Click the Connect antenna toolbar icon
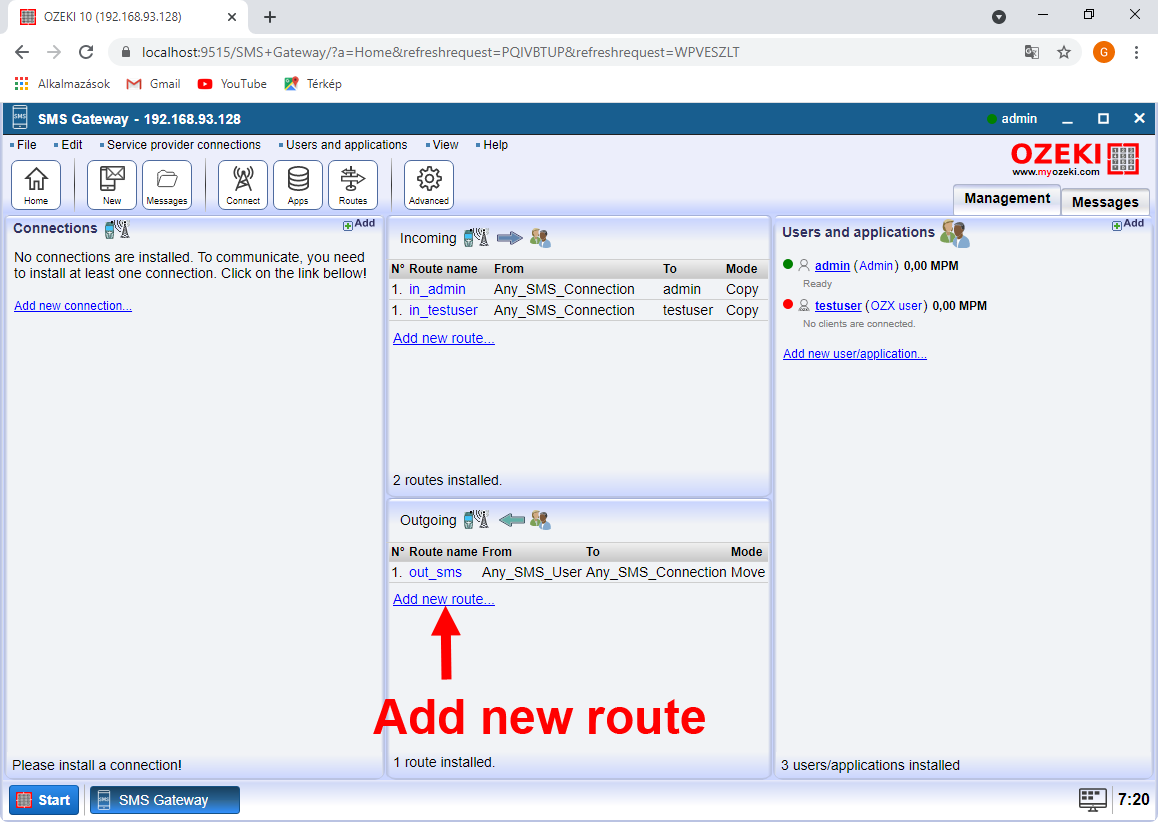This screenshot has width=1158, height=822. coord(243,185)
